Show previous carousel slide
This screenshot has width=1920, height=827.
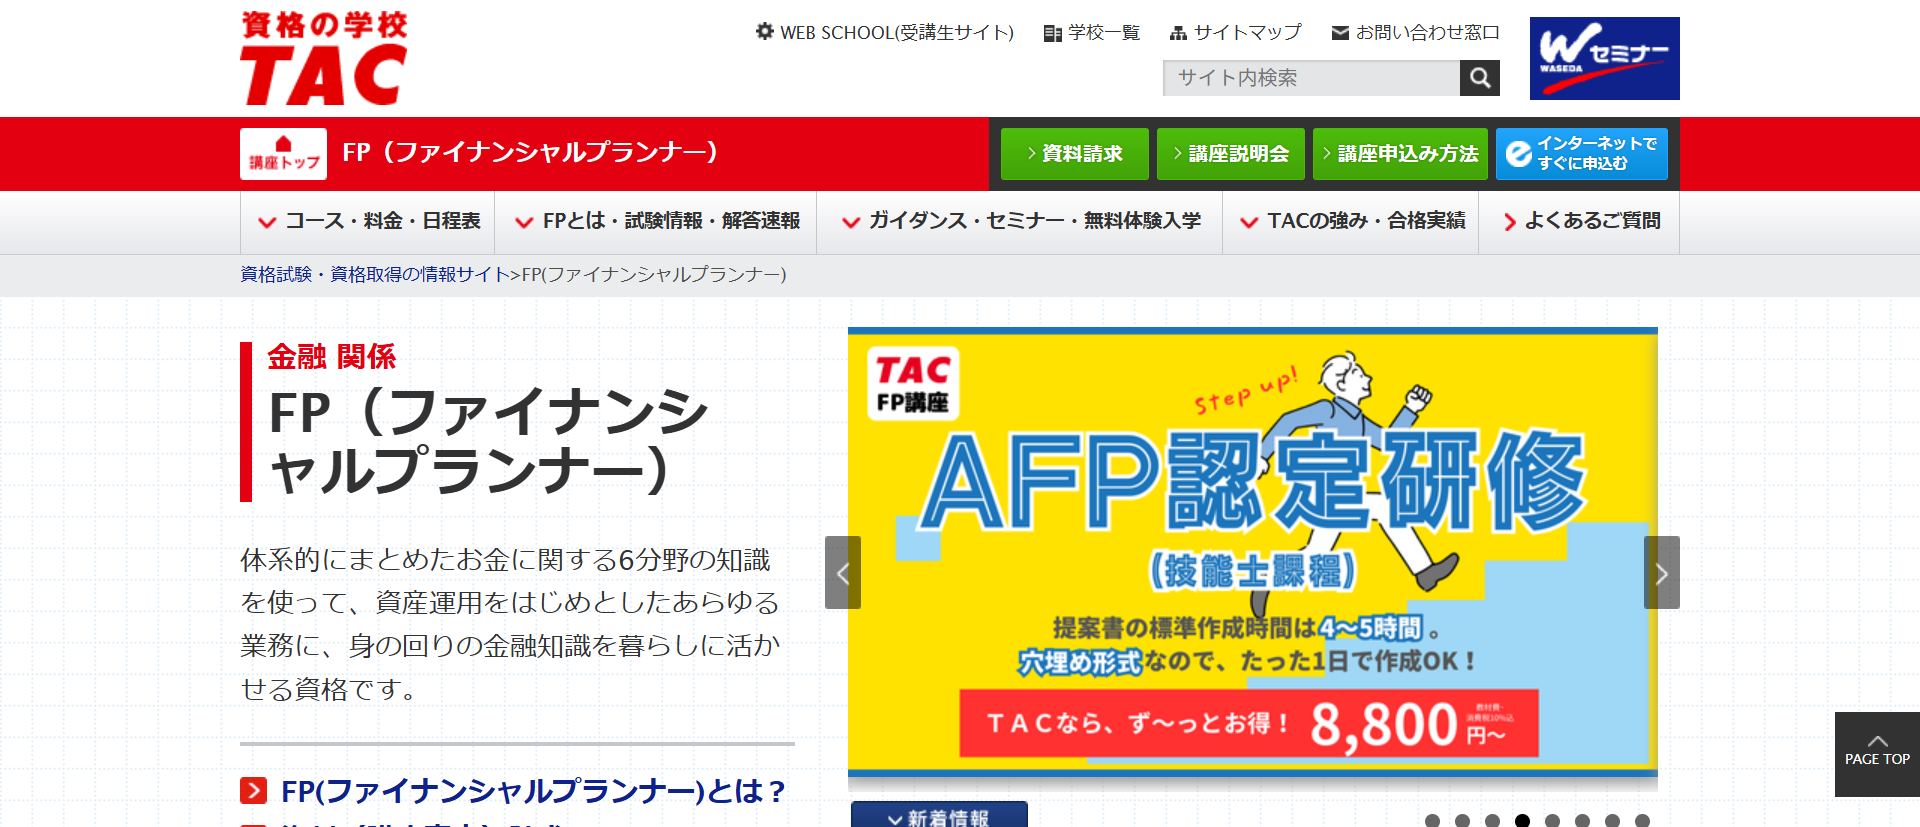click(x=842, y=573)
